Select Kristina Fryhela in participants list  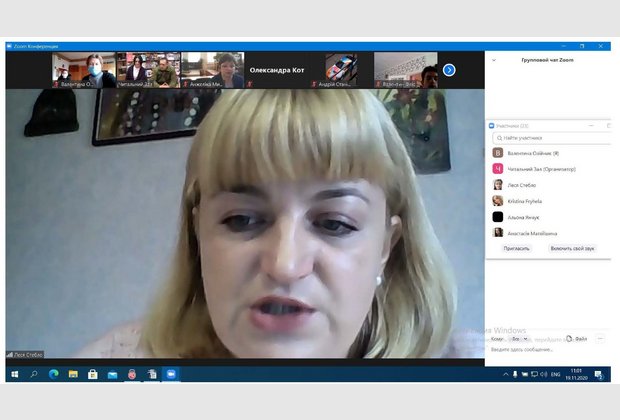pos(550,201)
